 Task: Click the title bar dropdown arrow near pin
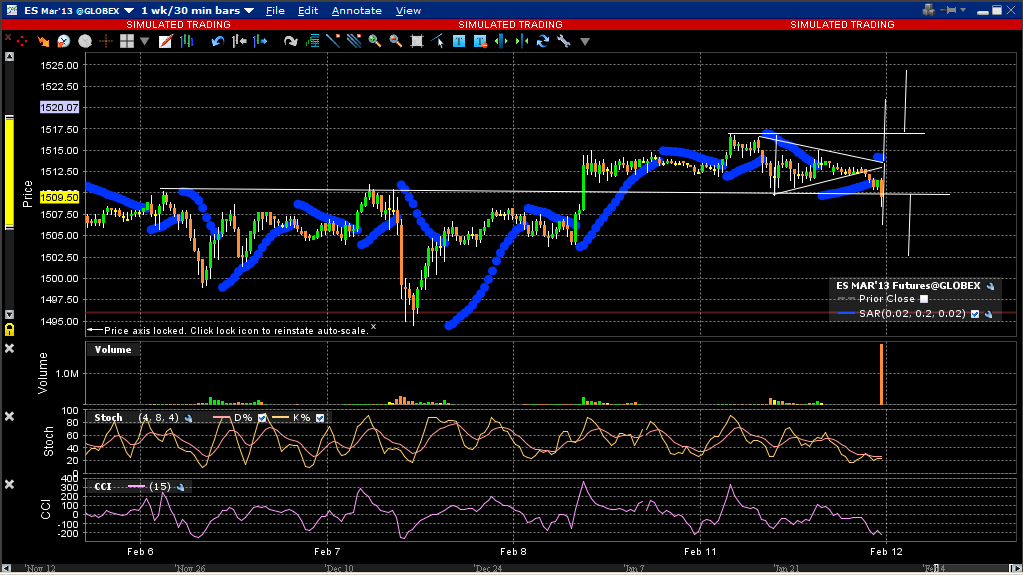[x=964, y=11]
